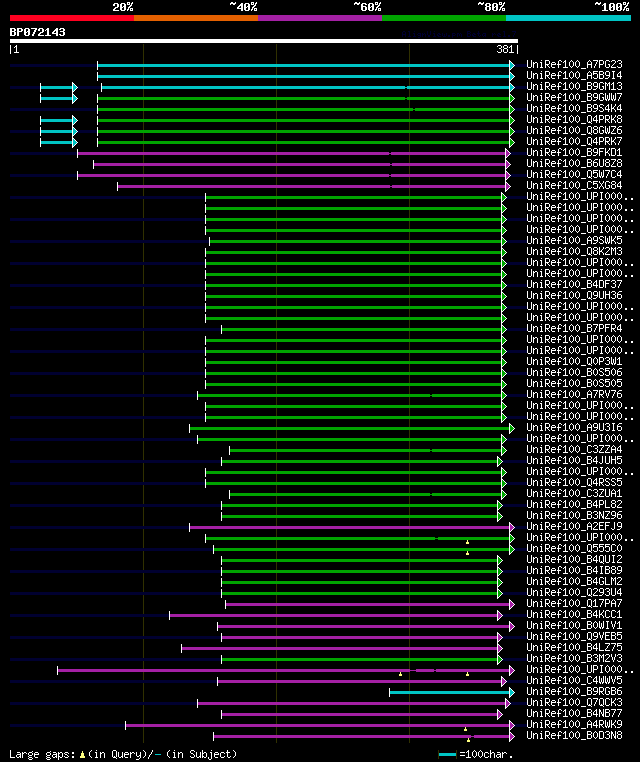Select the UniRef100_C5XG84 label

coord(574,185)
